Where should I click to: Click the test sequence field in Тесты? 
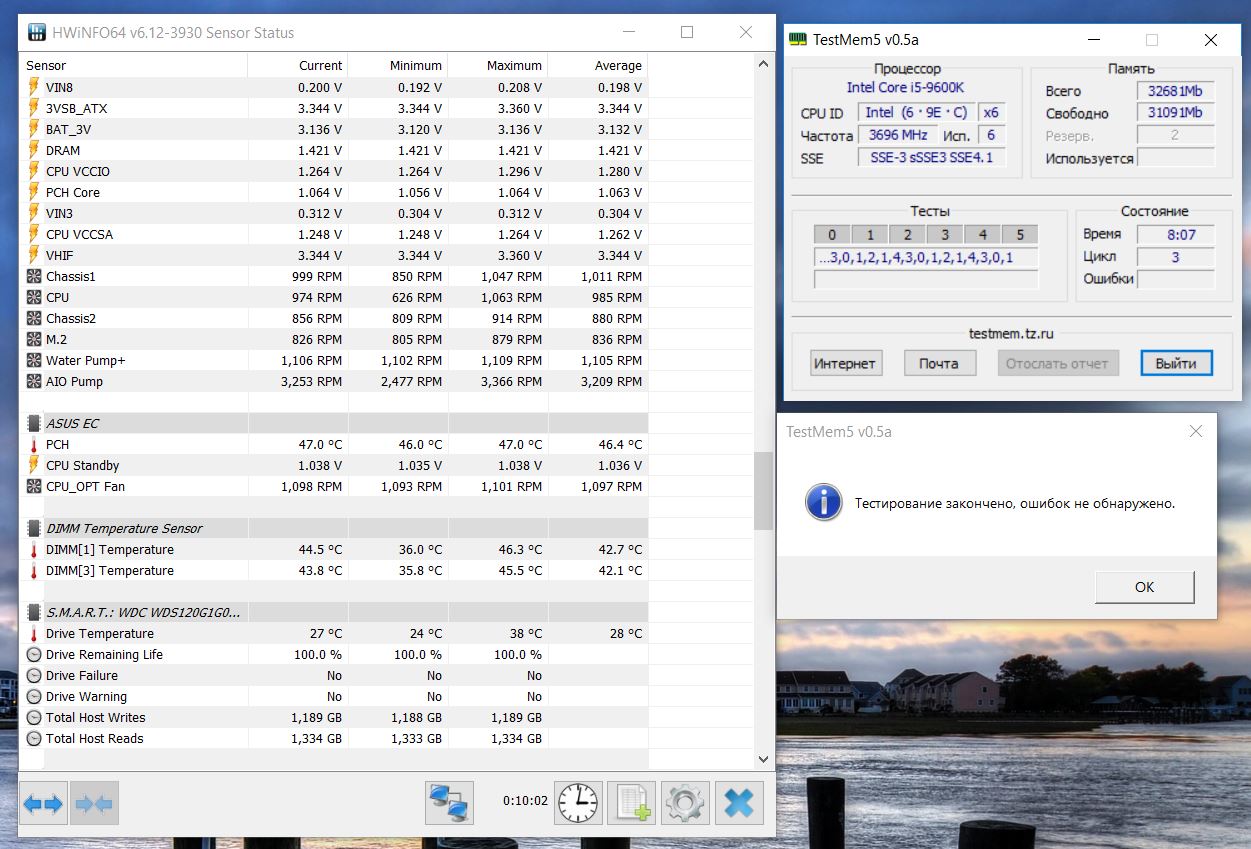[x=926, y=258]
